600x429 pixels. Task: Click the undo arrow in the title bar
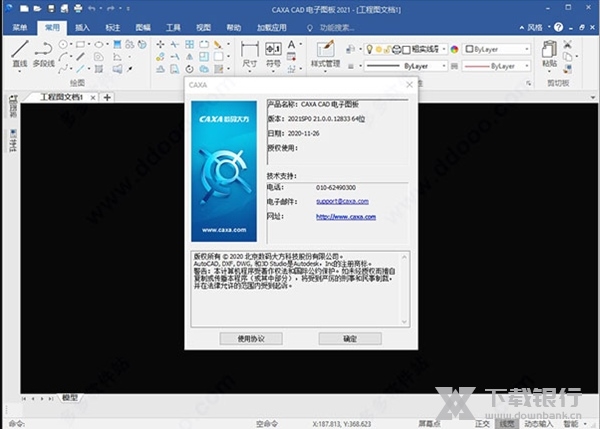pos(91,8)
